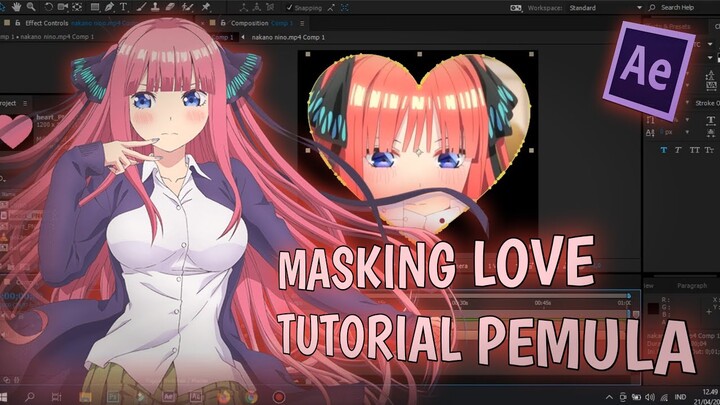Click the horizontal scale T icon
This screenshot has width=720, height=405.
click(710, 120)
